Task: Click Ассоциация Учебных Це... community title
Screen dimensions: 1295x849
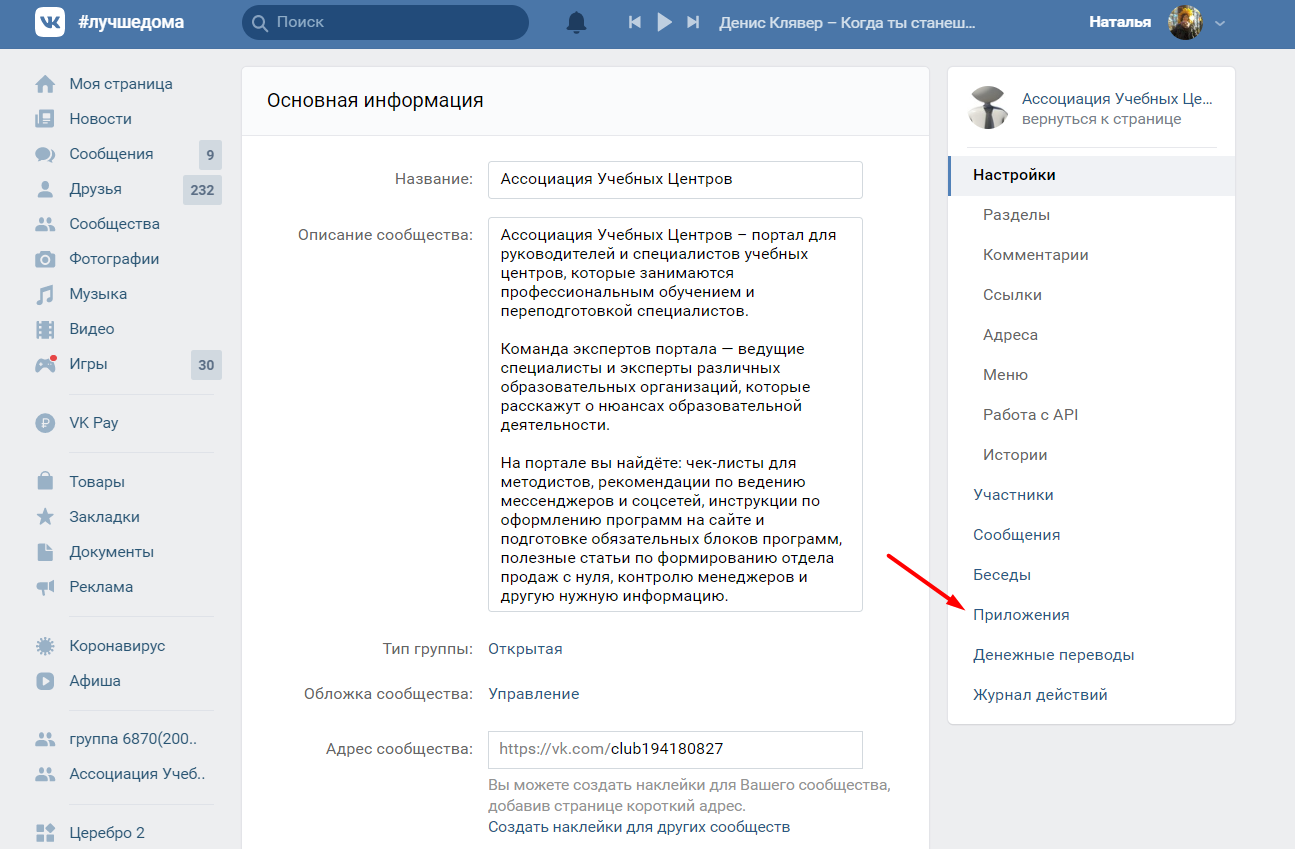Action: [1117, 99]
